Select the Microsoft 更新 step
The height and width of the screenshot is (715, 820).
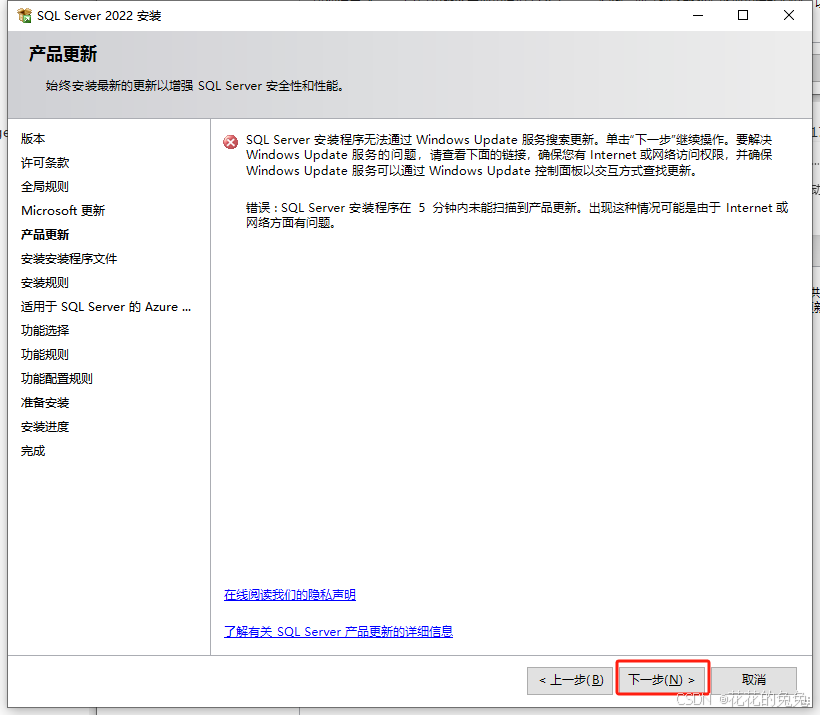pyautogui.click(x=63, y=211)
